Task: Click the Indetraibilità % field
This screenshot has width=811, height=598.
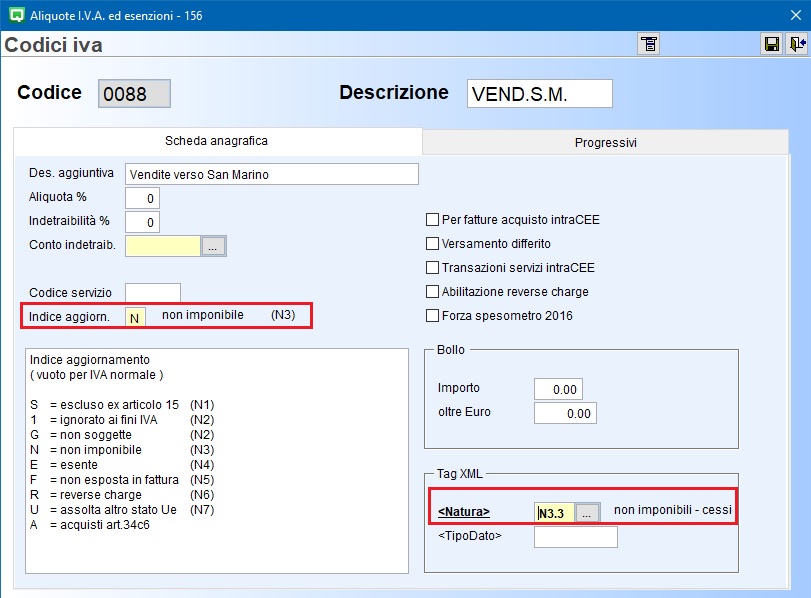Action: (142, 222)
